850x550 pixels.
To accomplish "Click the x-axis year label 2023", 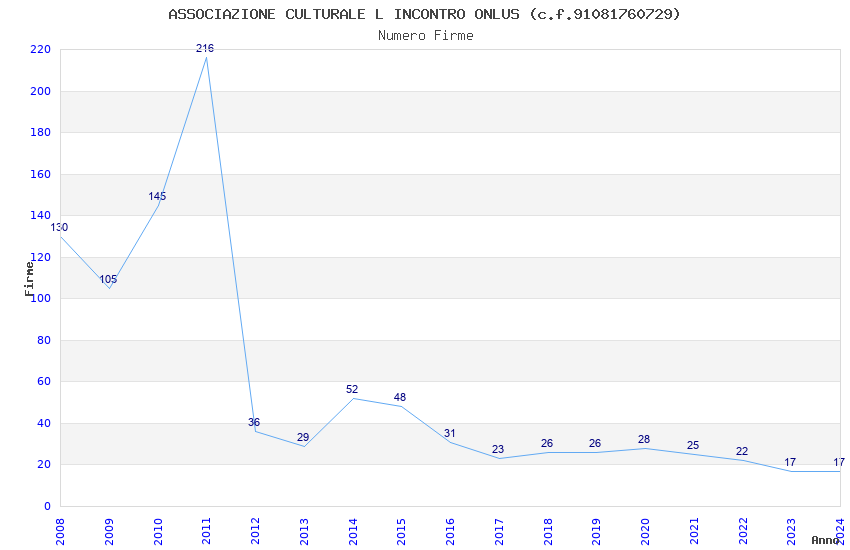I will pyautogui.click(x=791, y=532).
